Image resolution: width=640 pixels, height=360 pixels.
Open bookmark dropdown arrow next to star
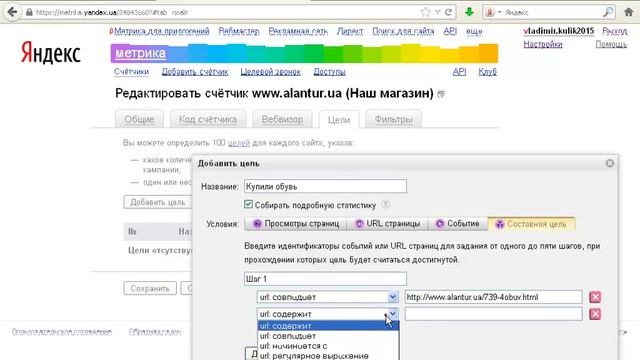(437, 12)
